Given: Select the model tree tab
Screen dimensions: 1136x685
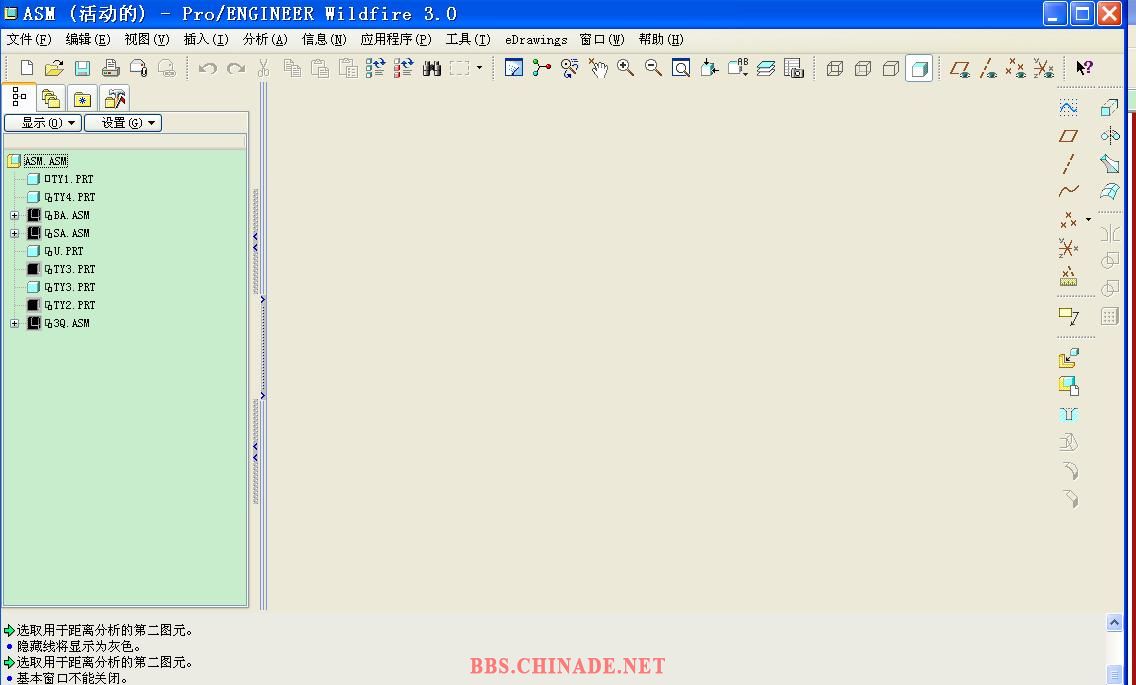Looking at the screenshot, I should pyautogui.click(x=19, y=98).
